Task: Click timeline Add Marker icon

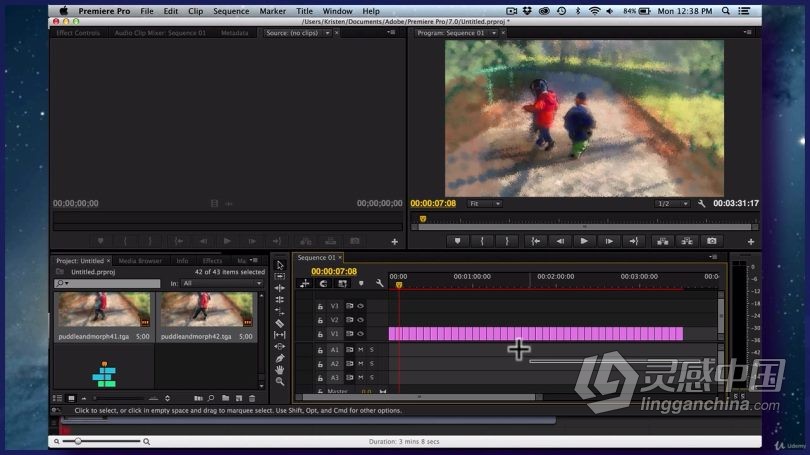Action: [x=361, y=283]
